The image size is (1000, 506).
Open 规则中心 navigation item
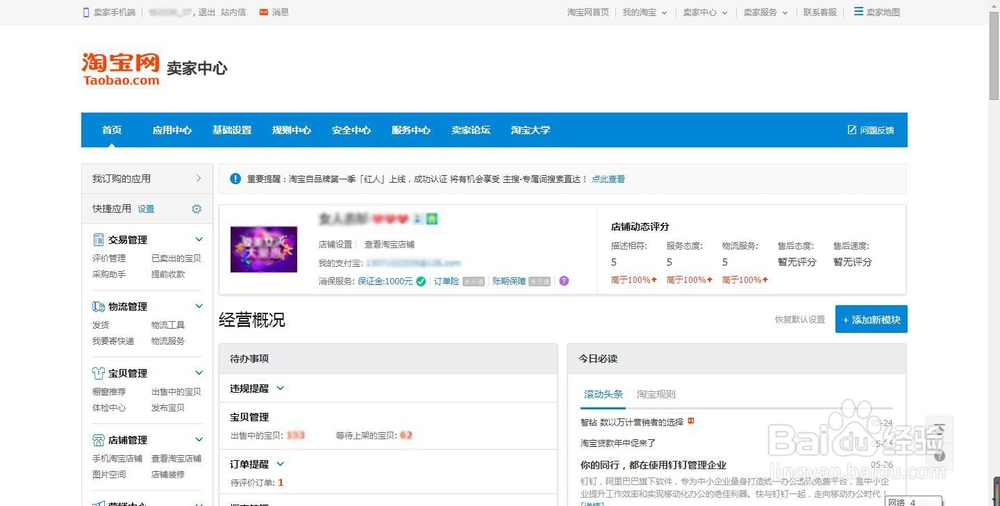(x=291, y=130)
